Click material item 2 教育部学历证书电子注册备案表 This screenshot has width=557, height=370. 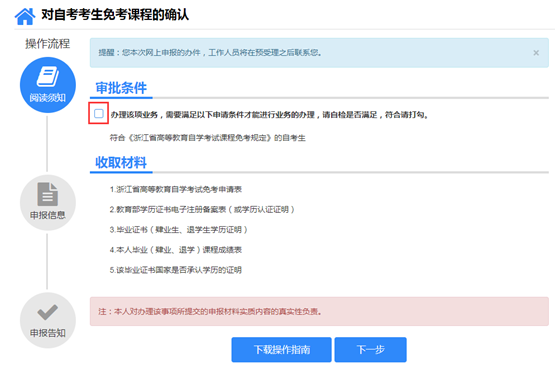click(x=202, y=210)
